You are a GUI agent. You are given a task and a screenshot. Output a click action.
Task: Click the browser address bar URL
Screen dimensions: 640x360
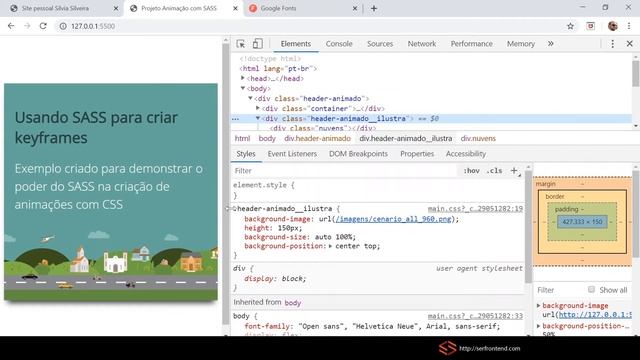pos(93,26)
